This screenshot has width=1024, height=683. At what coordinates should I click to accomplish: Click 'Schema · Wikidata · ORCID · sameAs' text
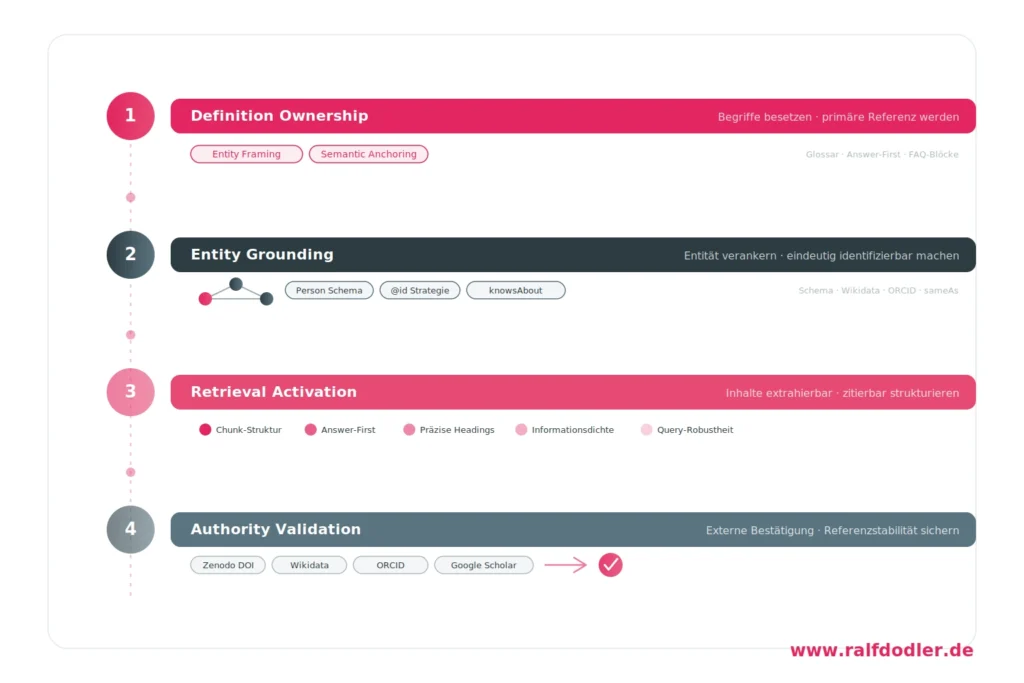[x=878, y=291]
